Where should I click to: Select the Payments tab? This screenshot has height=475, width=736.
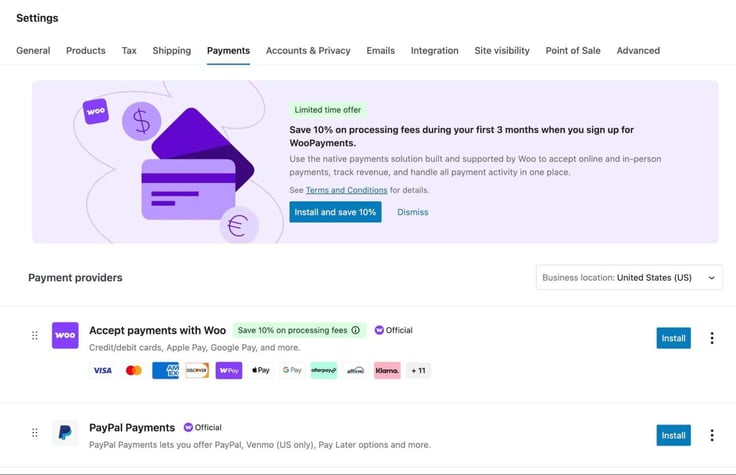pyautogui.click(x=228, y=51)
